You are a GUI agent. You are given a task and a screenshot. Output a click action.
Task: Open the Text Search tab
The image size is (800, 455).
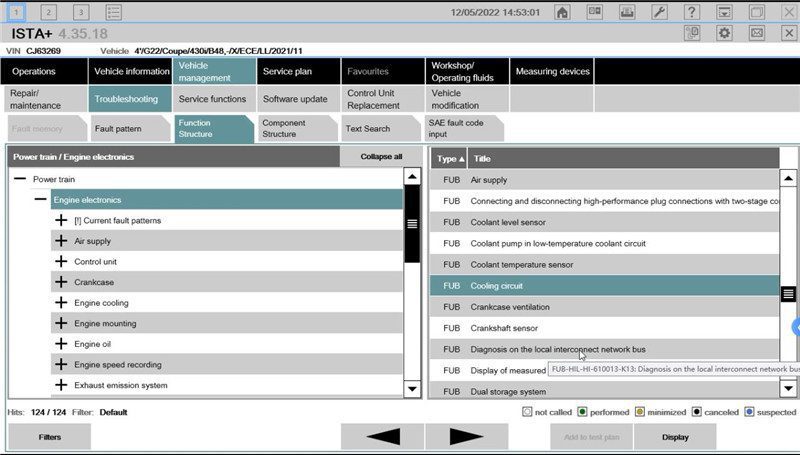click(x=382, y=129)
